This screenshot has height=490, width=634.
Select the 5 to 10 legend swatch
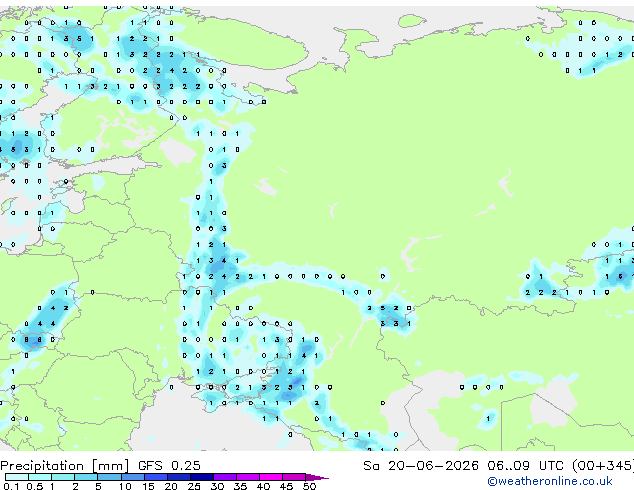[x=109, y=477]
